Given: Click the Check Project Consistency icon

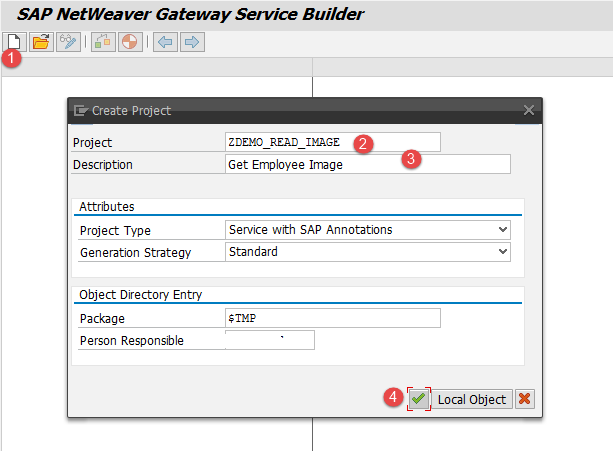Looking at the screenshot, I should tap(103, 42).
